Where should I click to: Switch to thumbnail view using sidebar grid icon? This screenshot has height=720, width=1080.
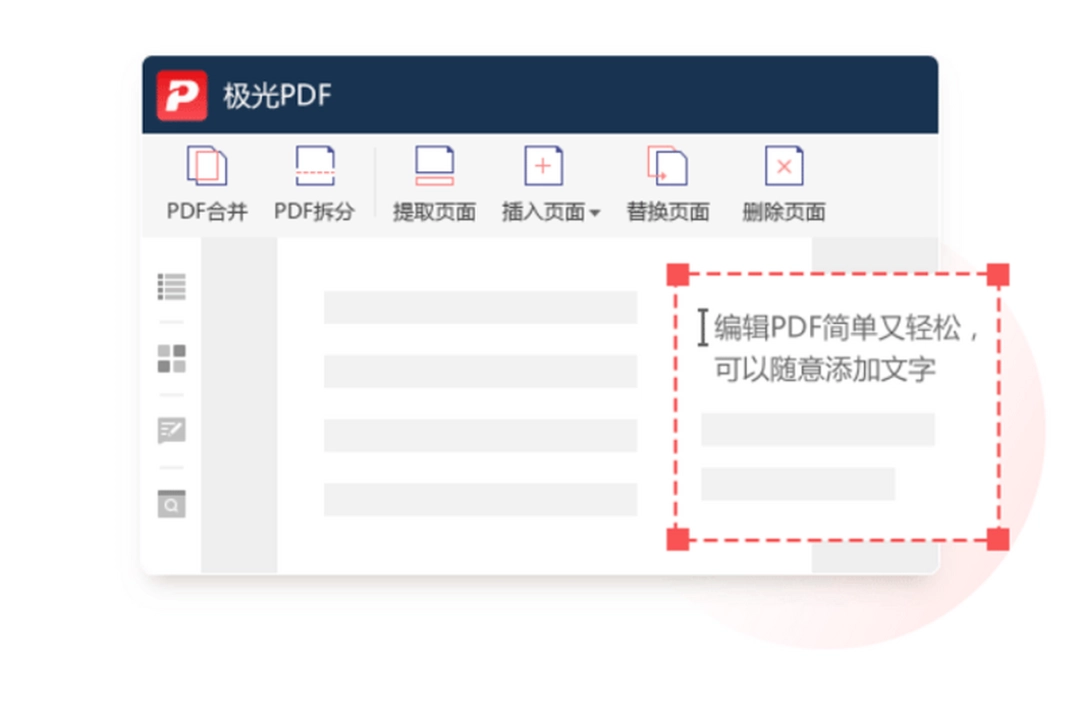(172, 360)
